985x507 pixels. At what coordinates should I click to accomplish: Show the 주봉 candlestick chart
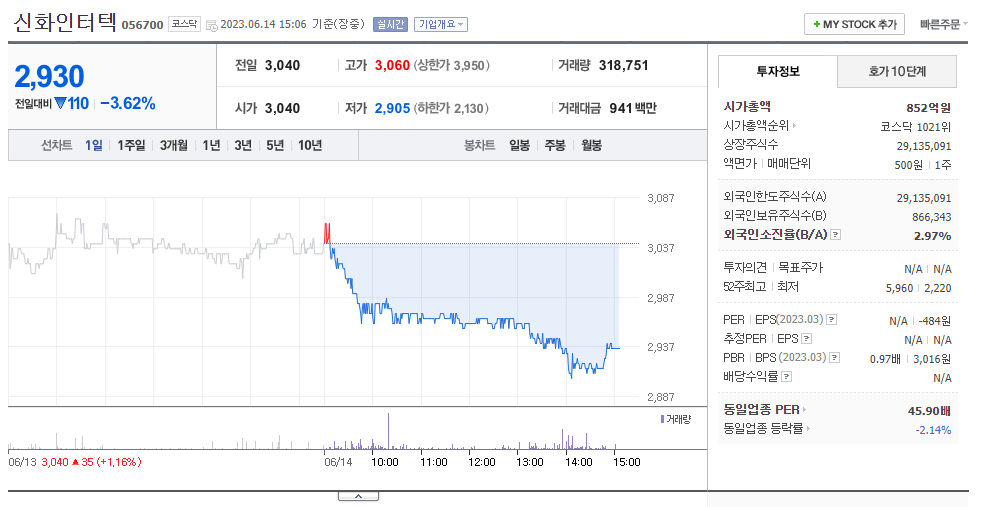[x=555, y=145]
